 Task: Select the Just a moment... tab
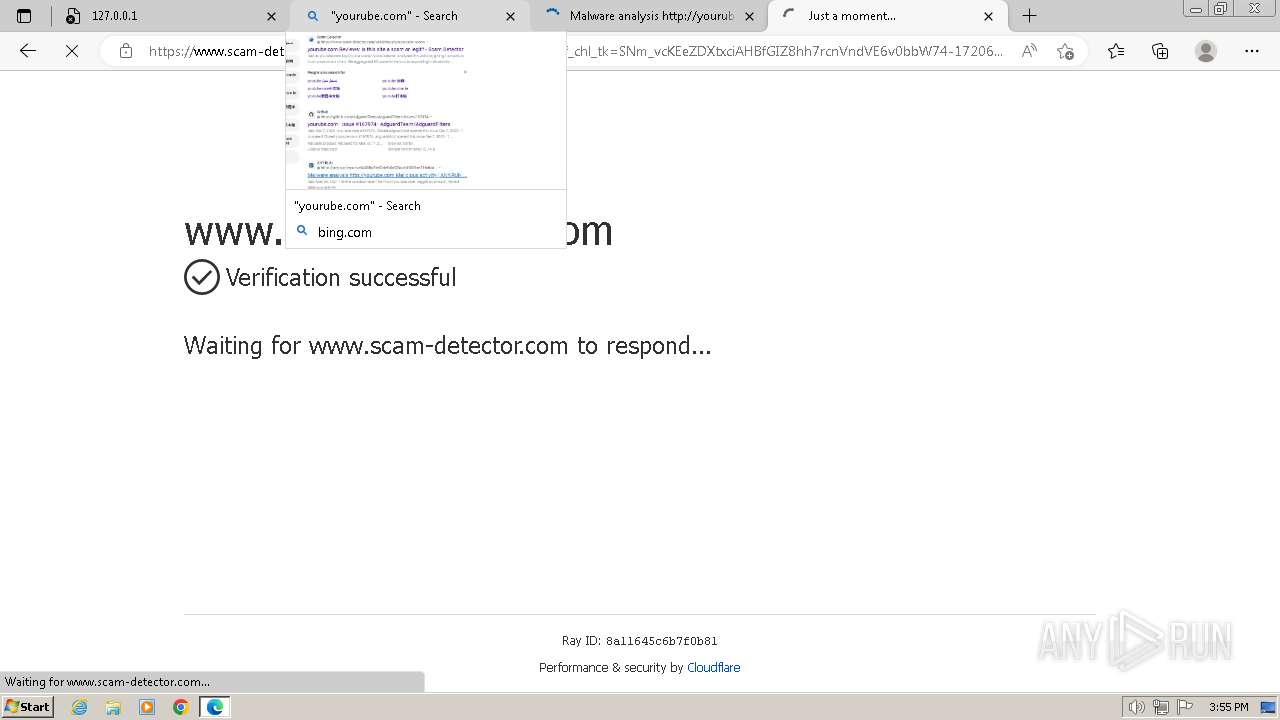[886, 16]
